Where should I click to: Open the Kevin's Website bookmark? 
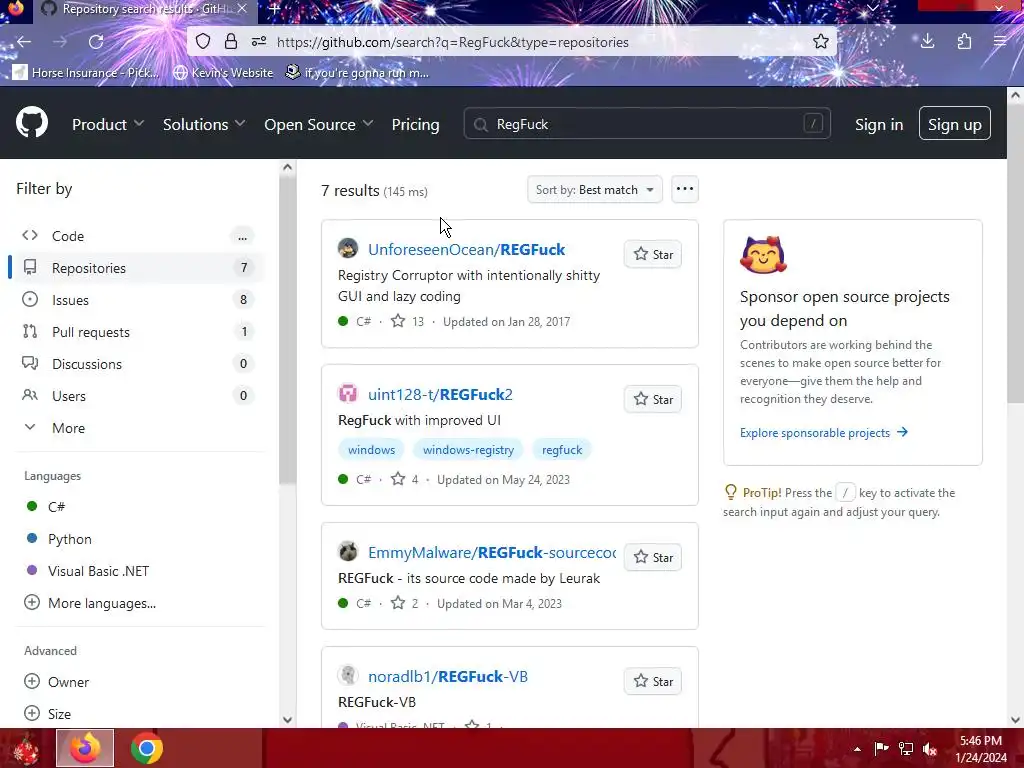point(223,72)
